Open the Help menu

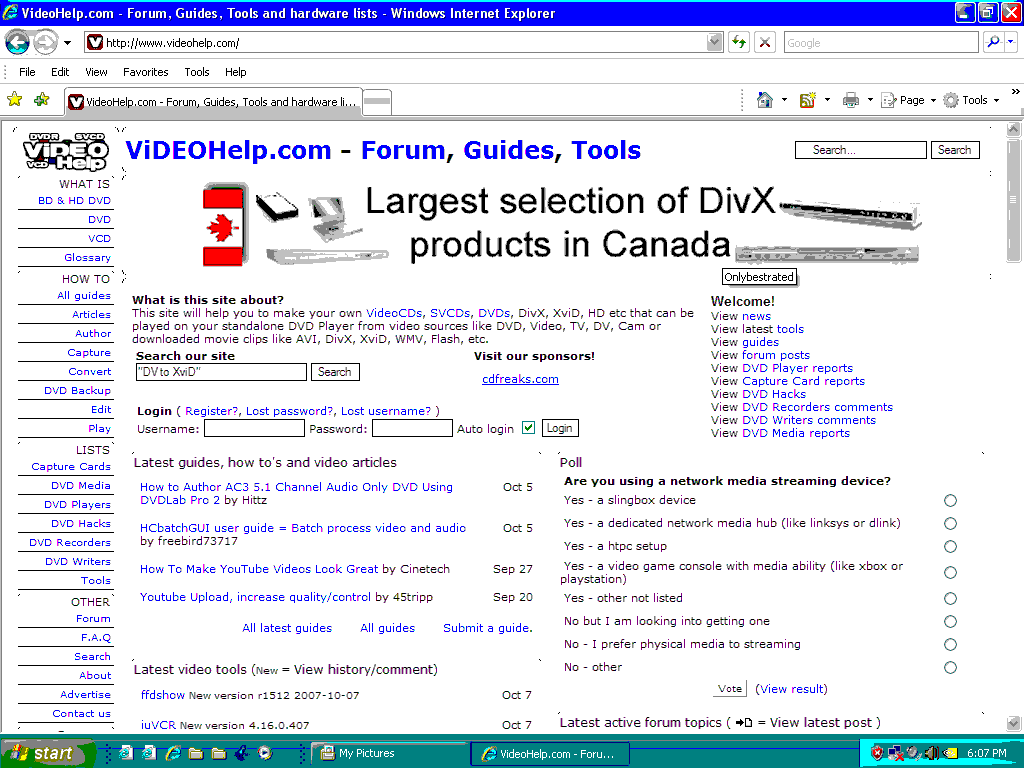[x=236, y=72]
